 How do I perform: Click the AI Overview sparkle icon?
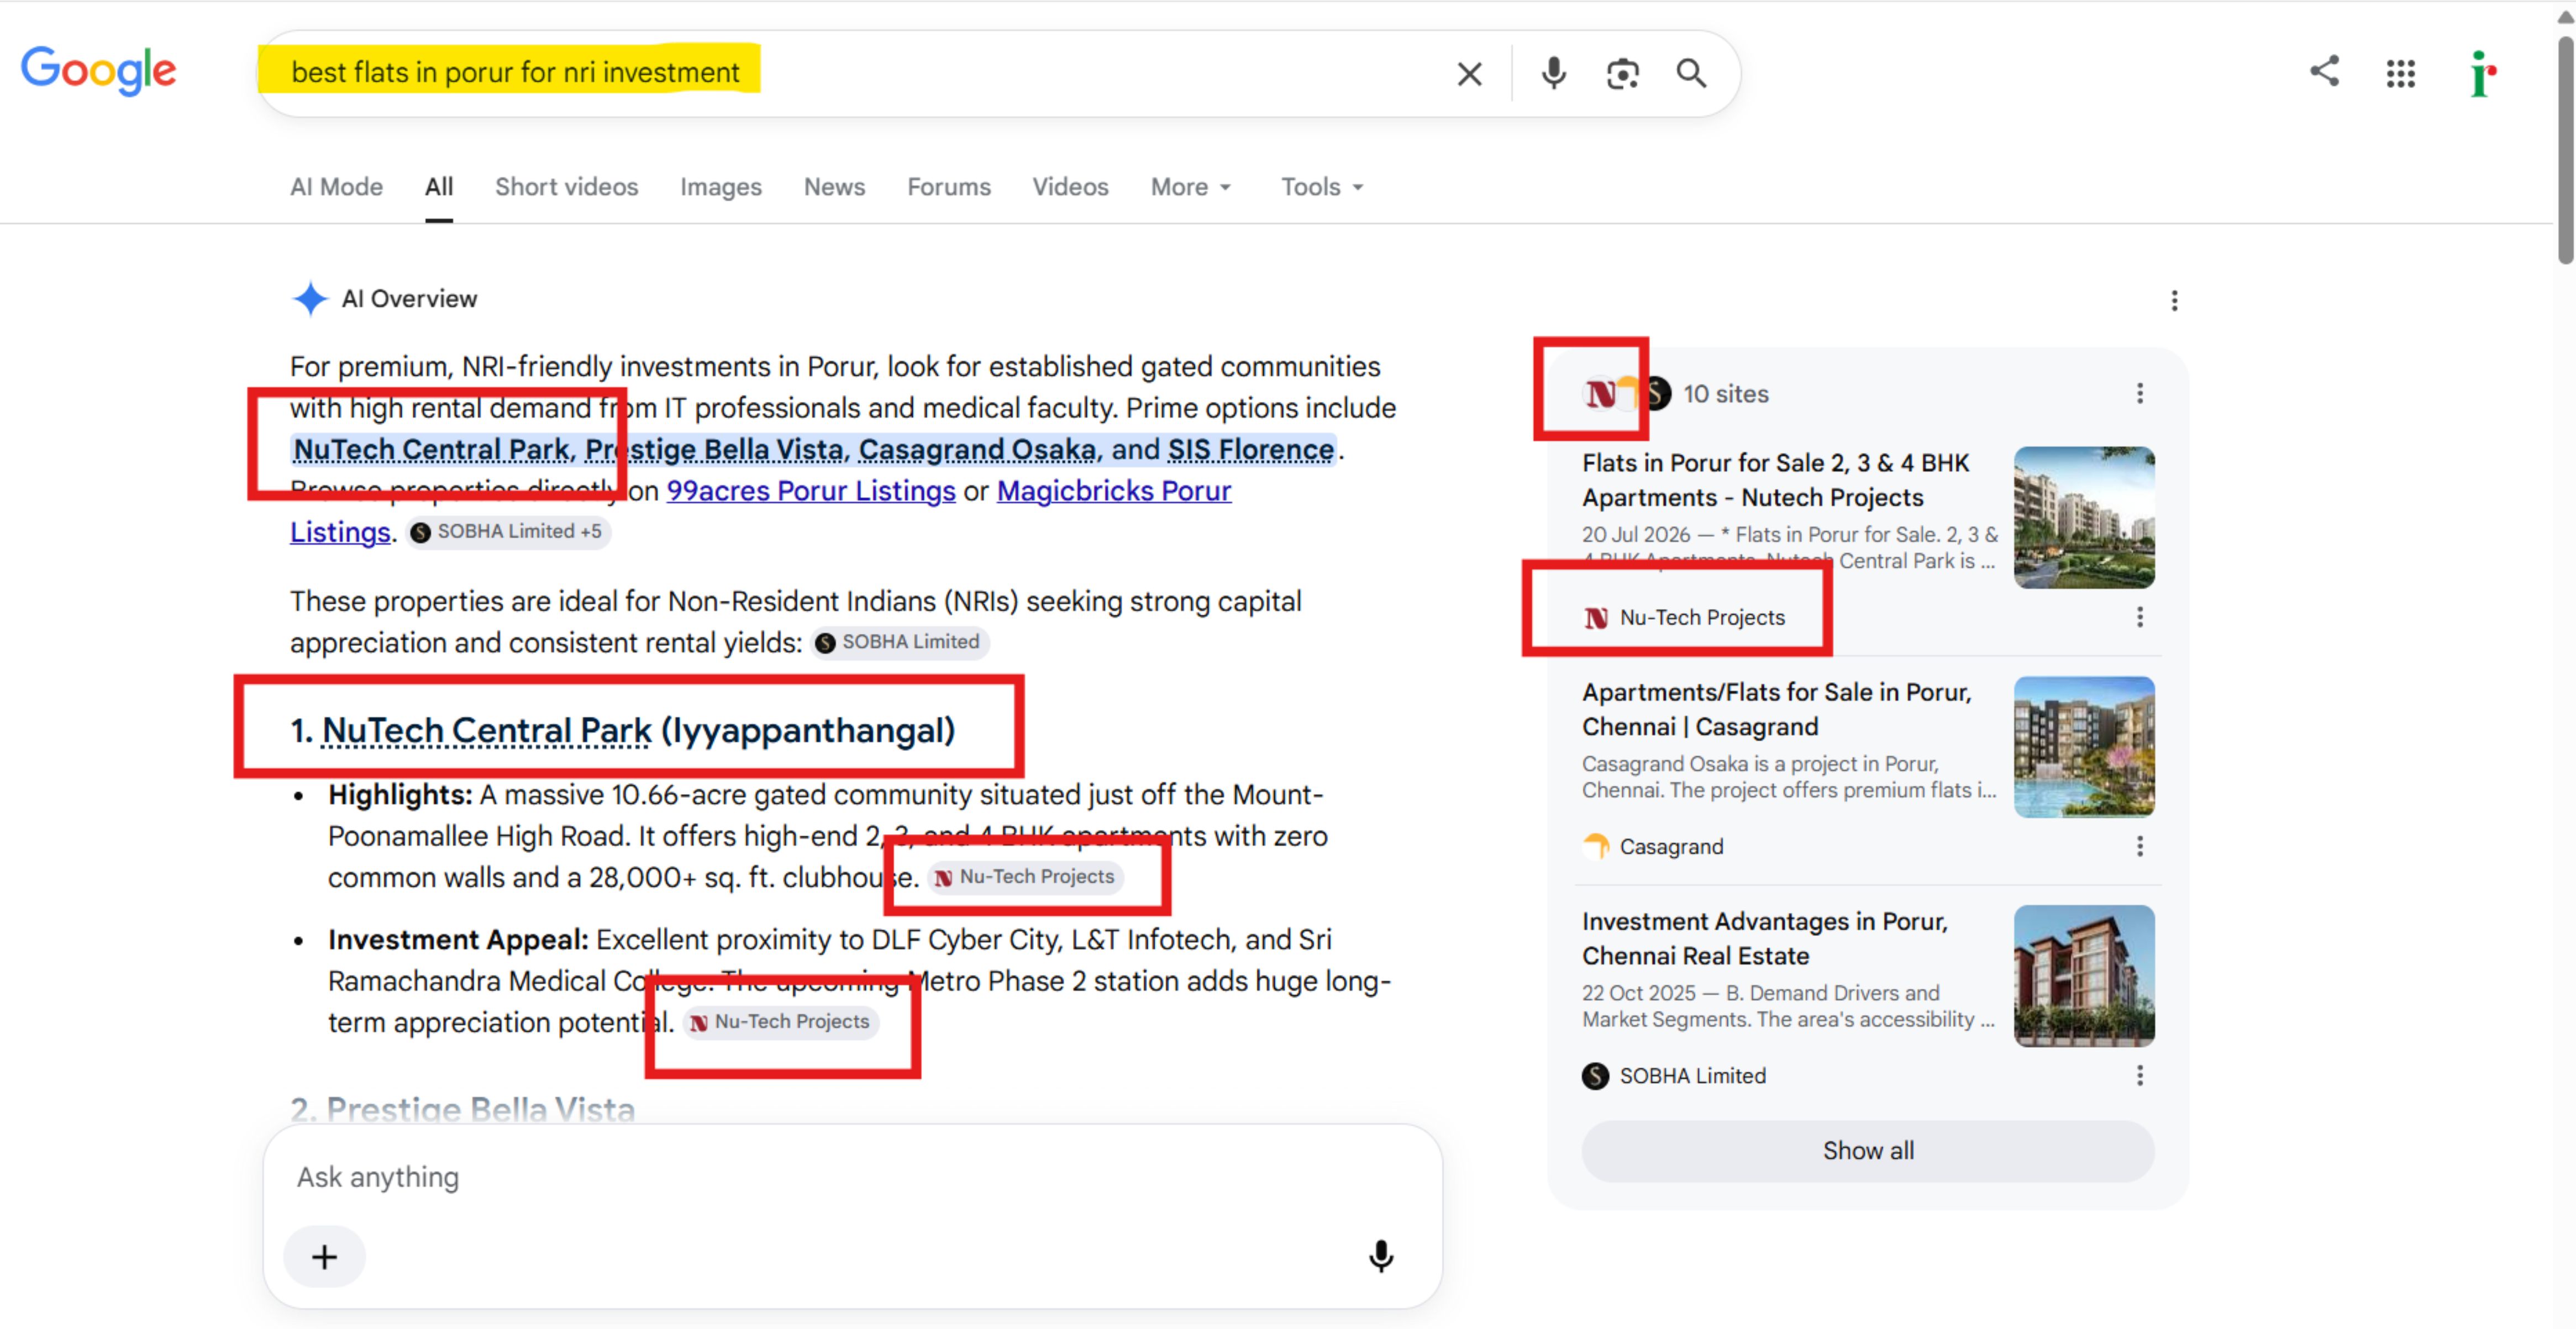pos(310,299)
